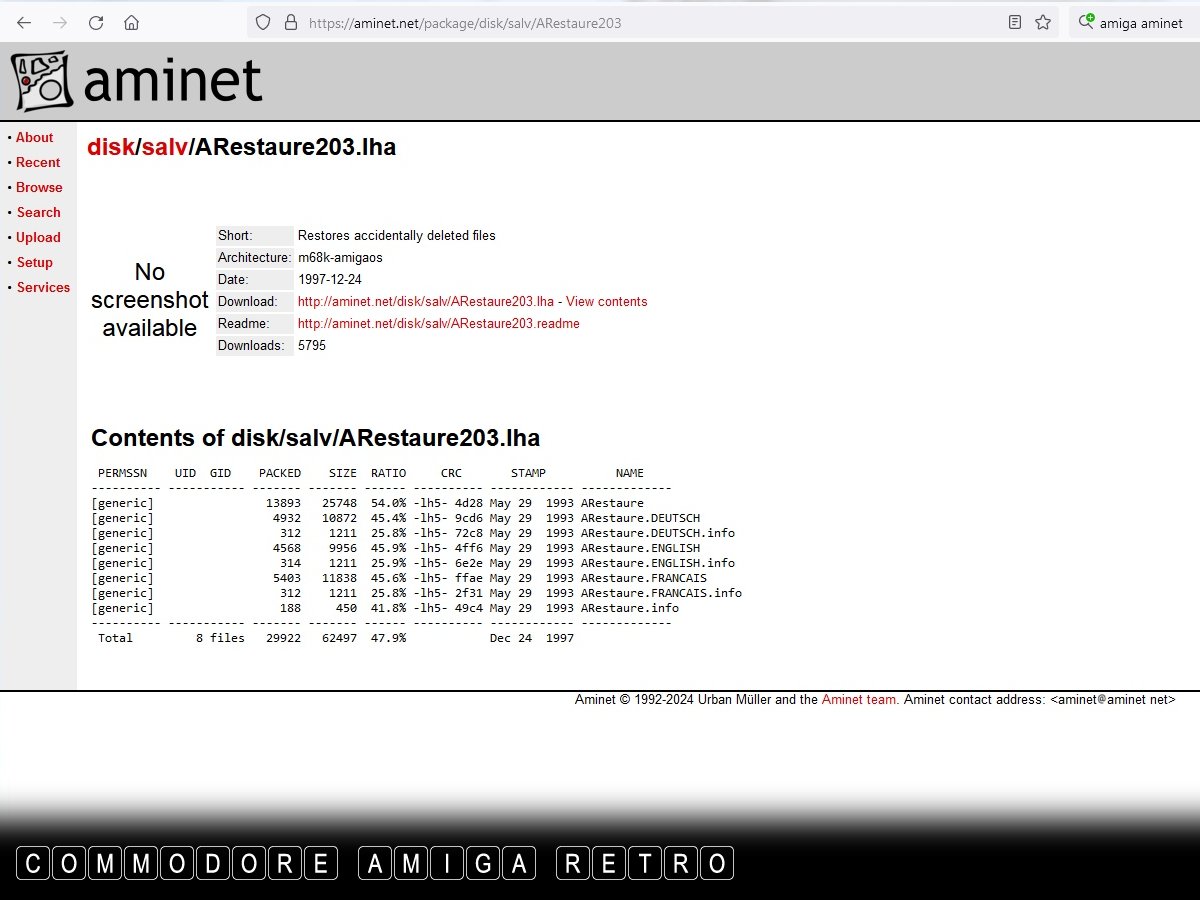Click the Aminet logo image

[137, 81]
